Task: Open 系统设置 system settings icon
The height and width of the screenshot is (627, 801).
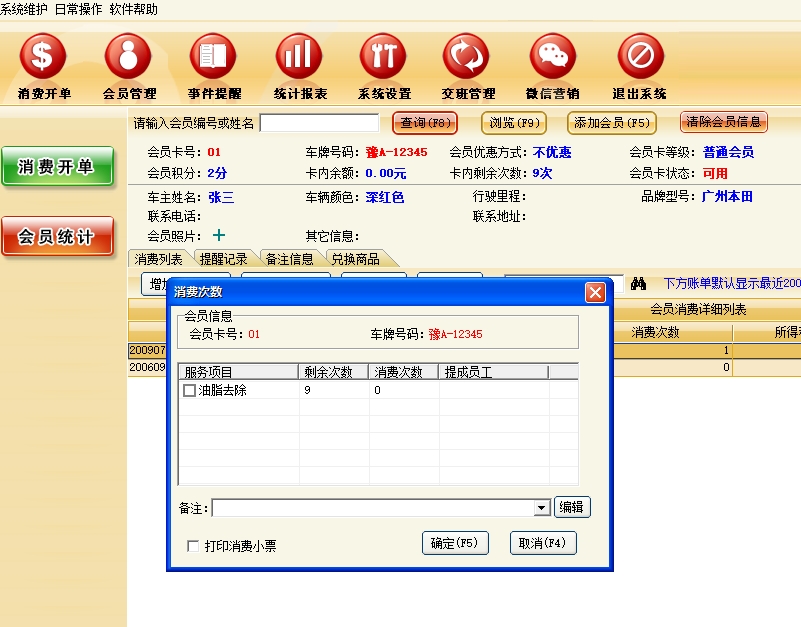Action: click(383, 56)
